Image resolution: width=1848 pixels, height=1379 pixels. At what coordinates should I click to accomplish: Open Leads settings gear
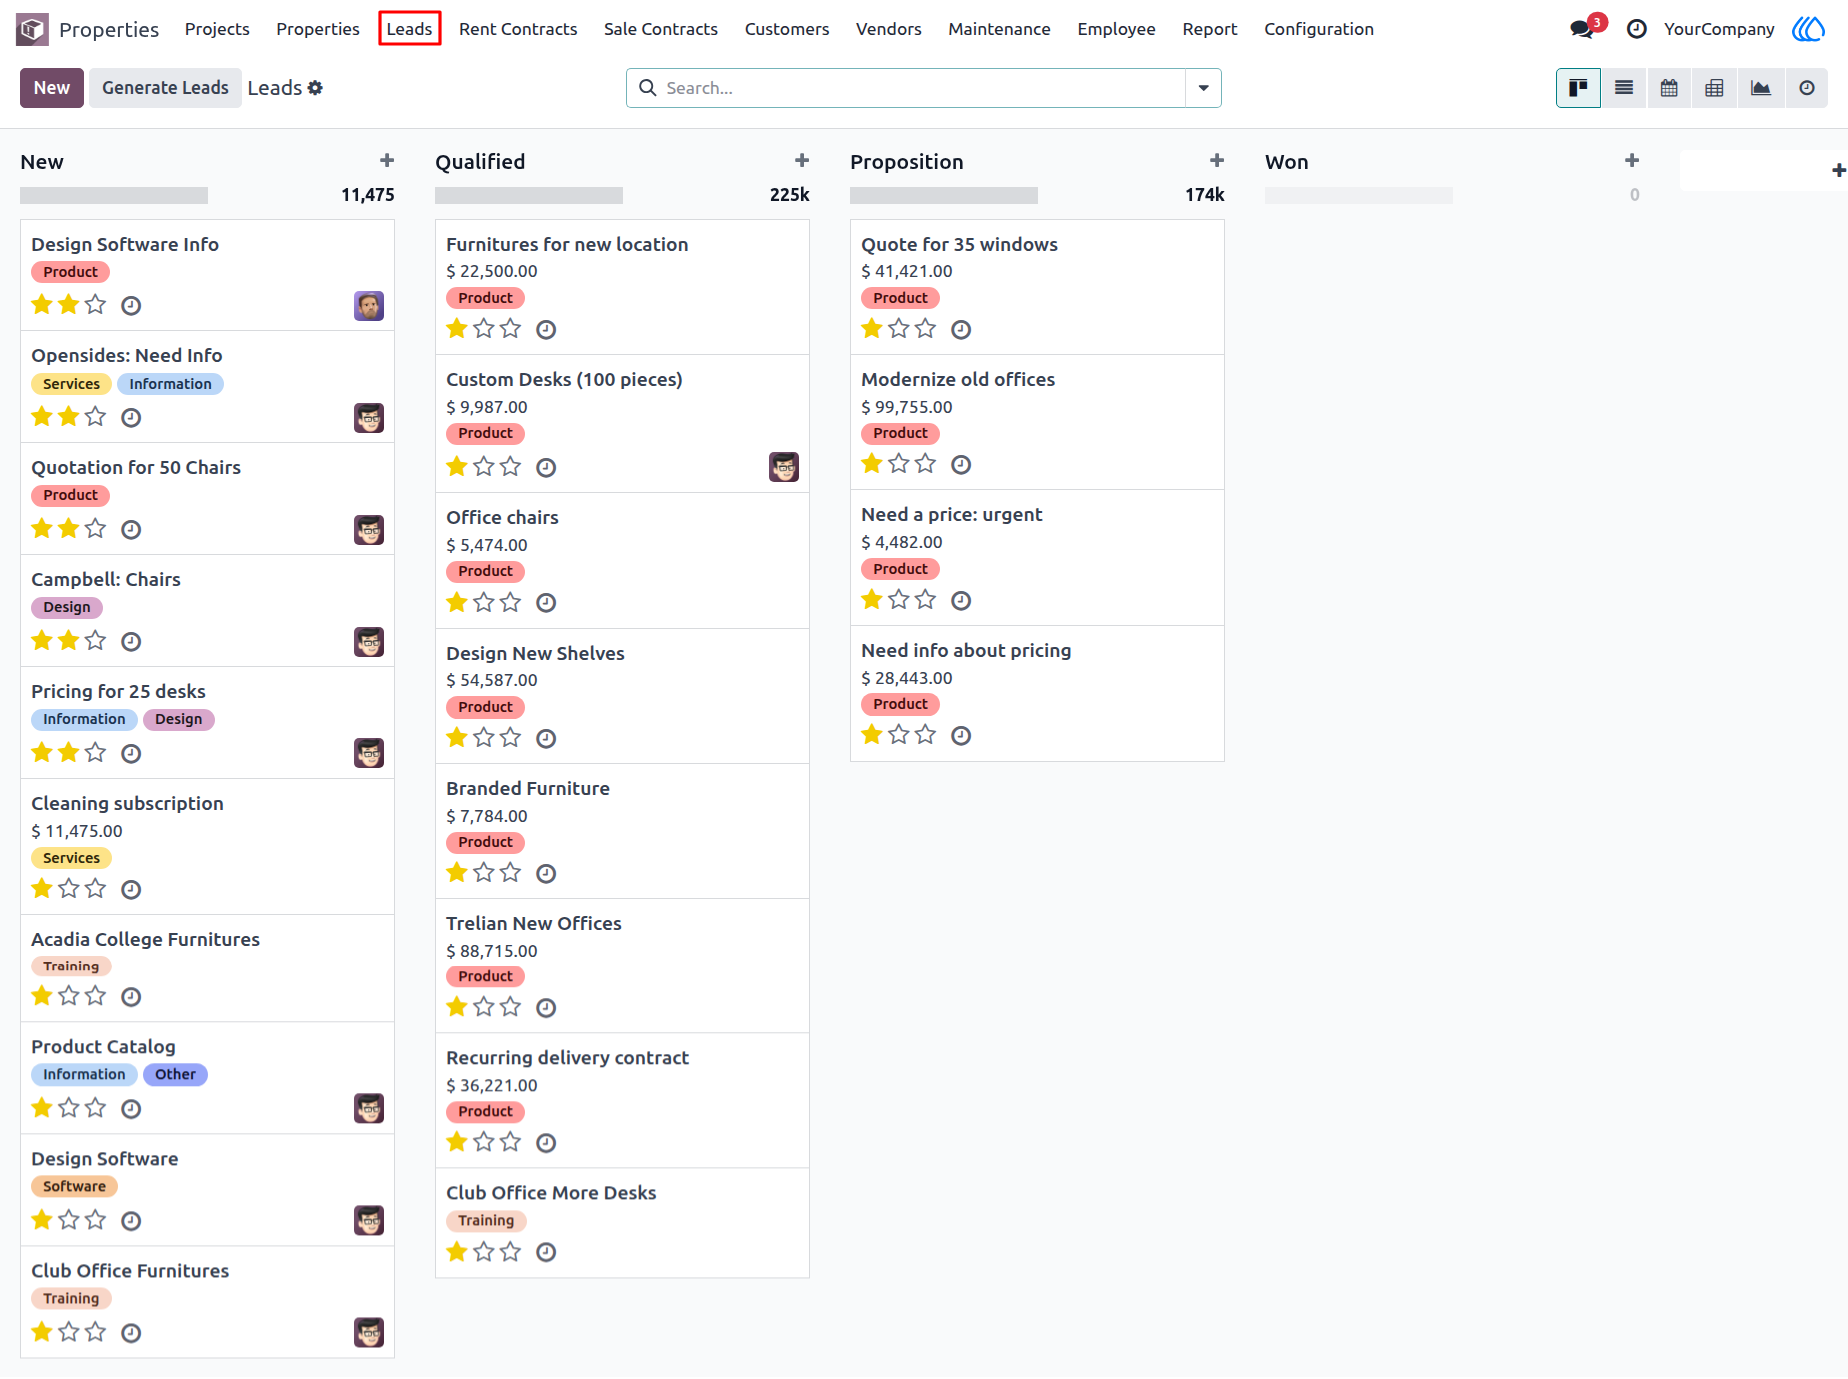[x=315, y=88]
